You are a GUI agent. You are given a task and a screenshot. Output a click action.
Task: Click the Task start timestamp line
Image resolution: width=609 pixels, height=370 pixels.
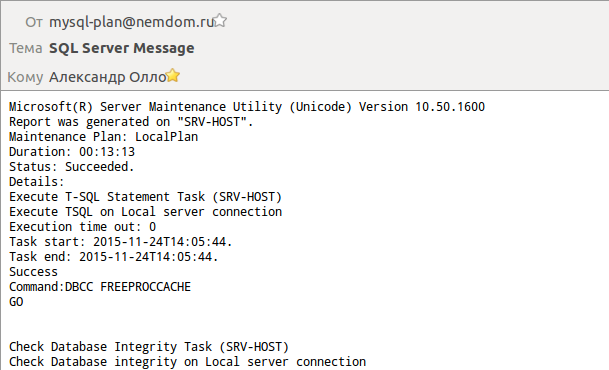point(121,242)
